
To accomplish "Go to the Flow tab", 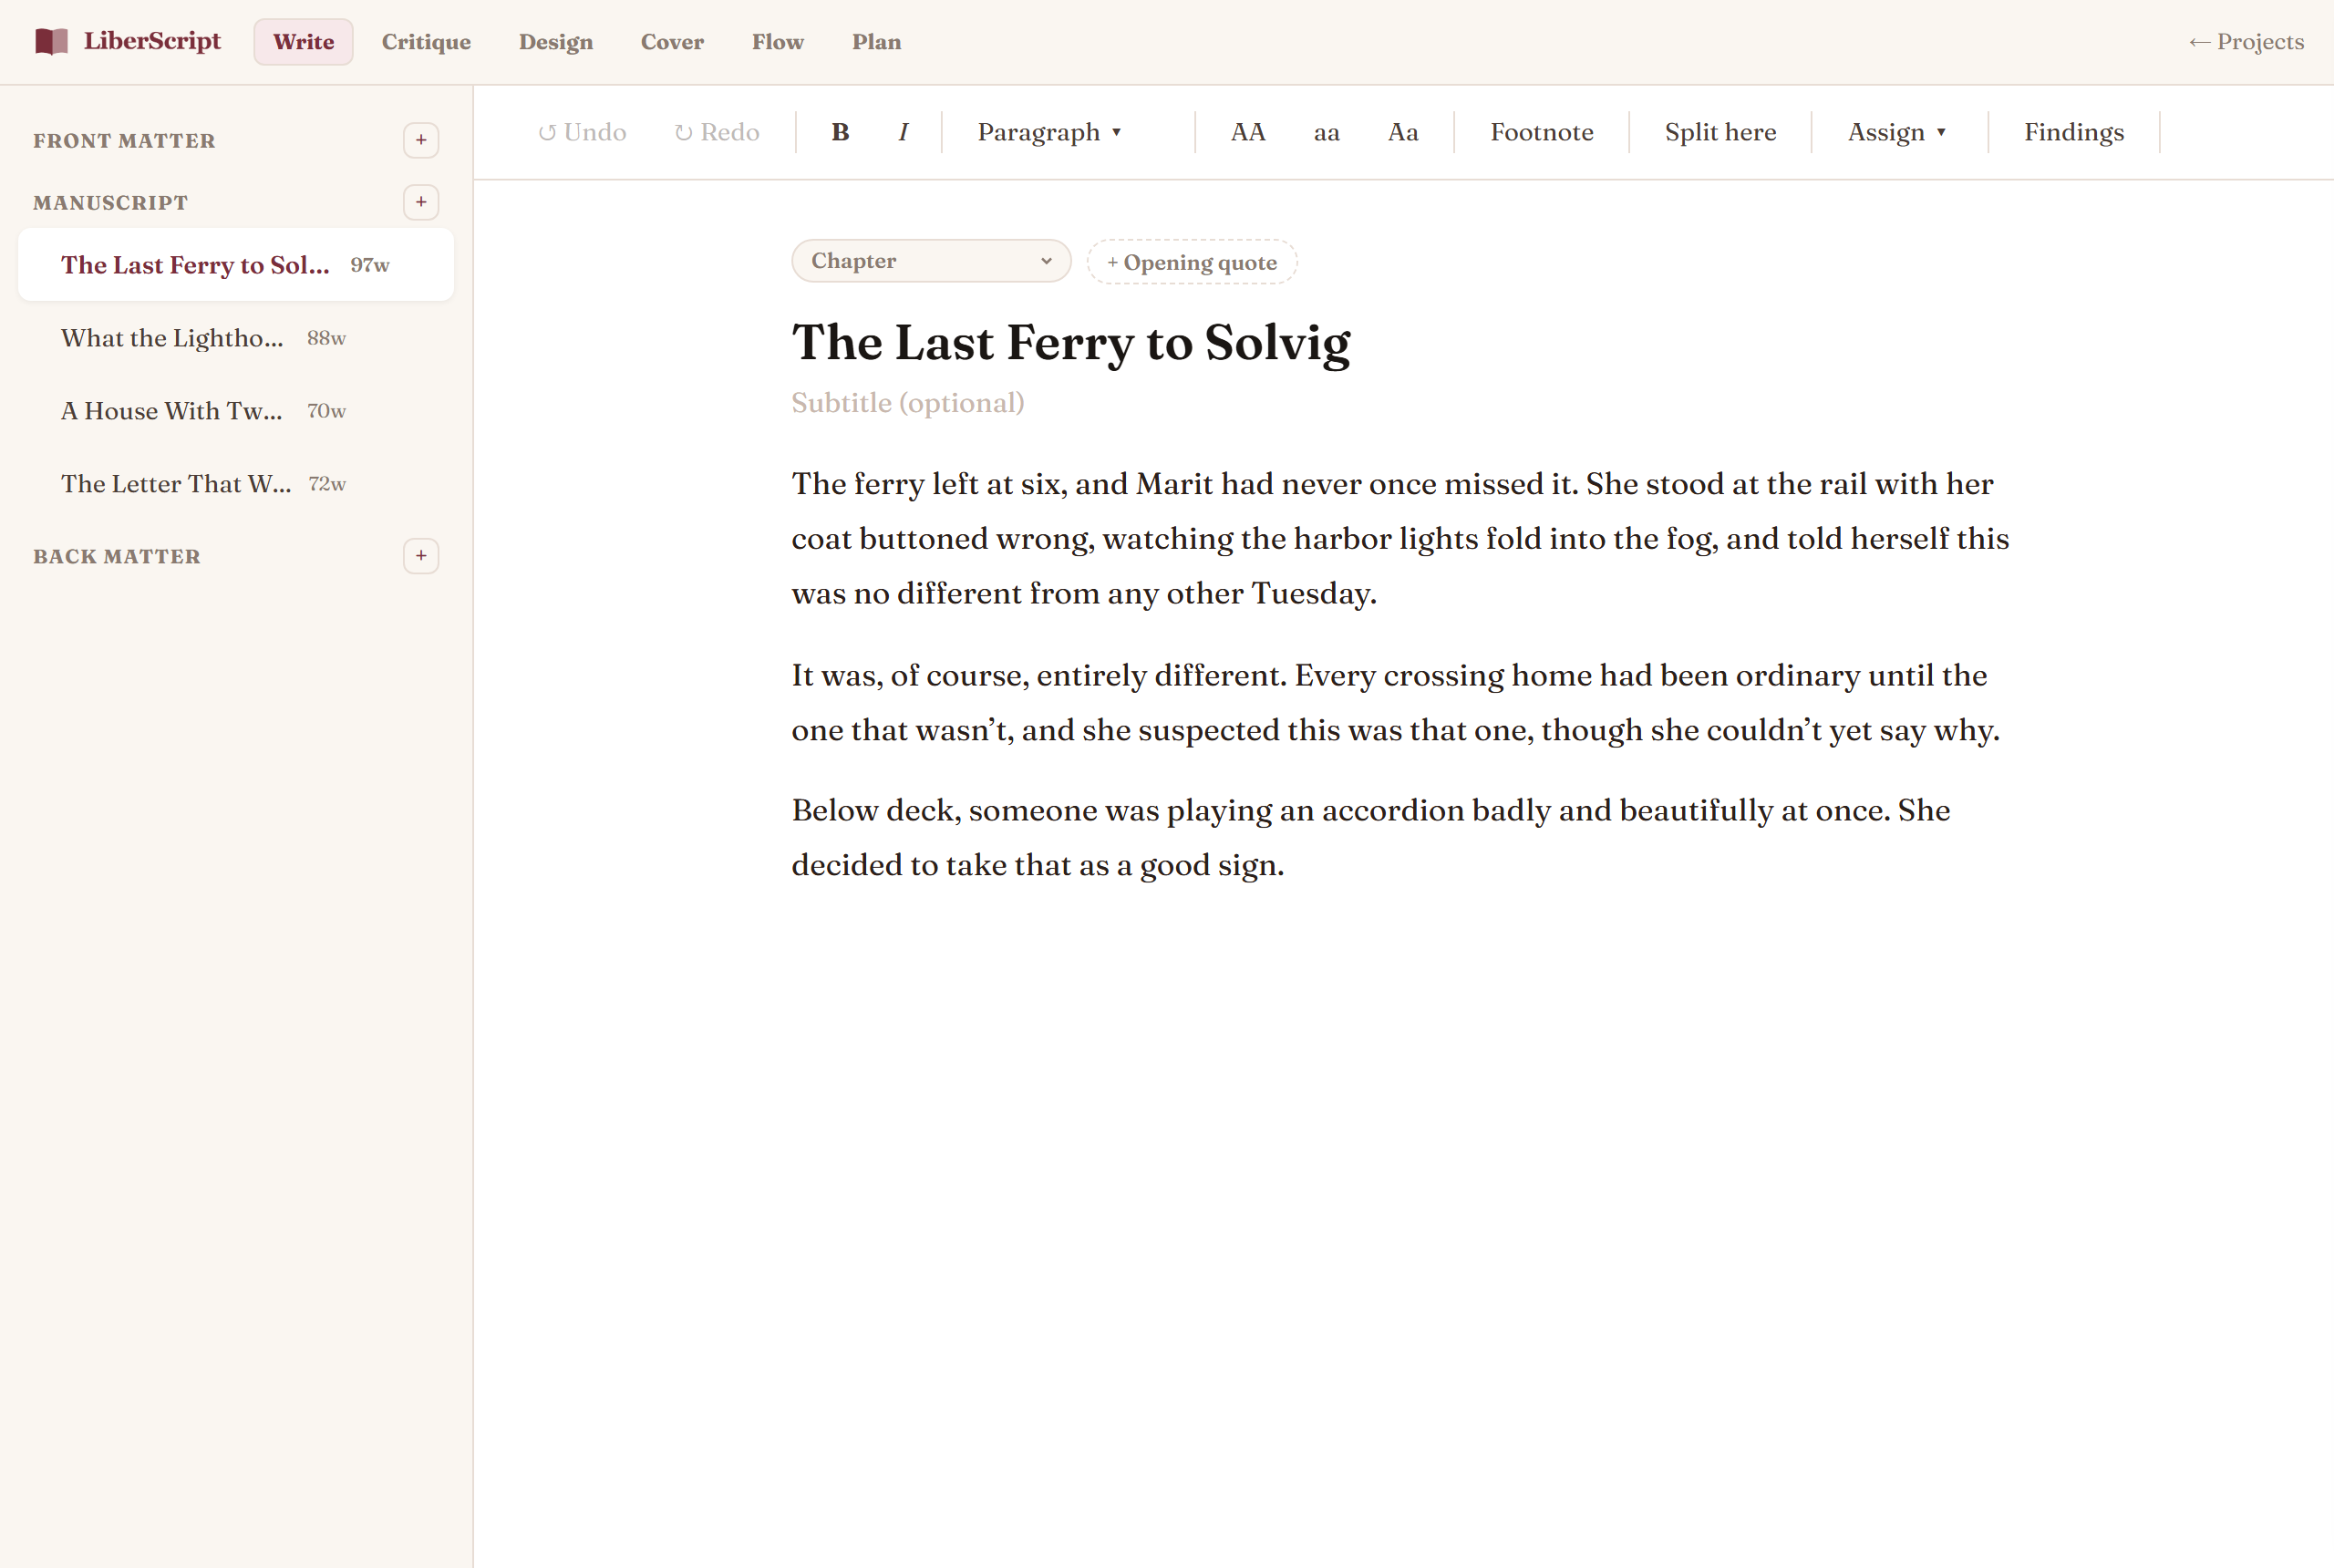I will click(x=778, y=42).
